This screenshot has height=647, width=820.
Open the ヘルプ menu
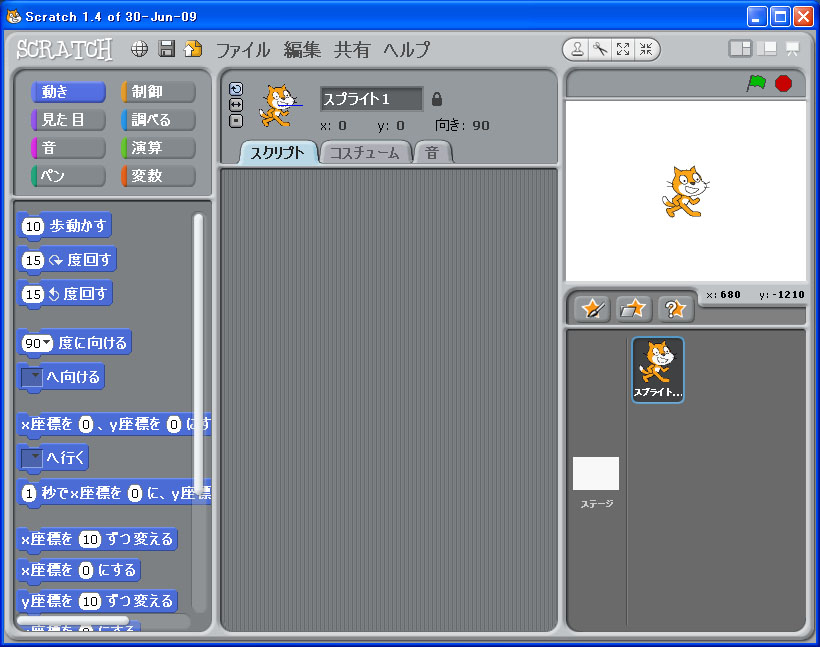[x=407, y=50]
